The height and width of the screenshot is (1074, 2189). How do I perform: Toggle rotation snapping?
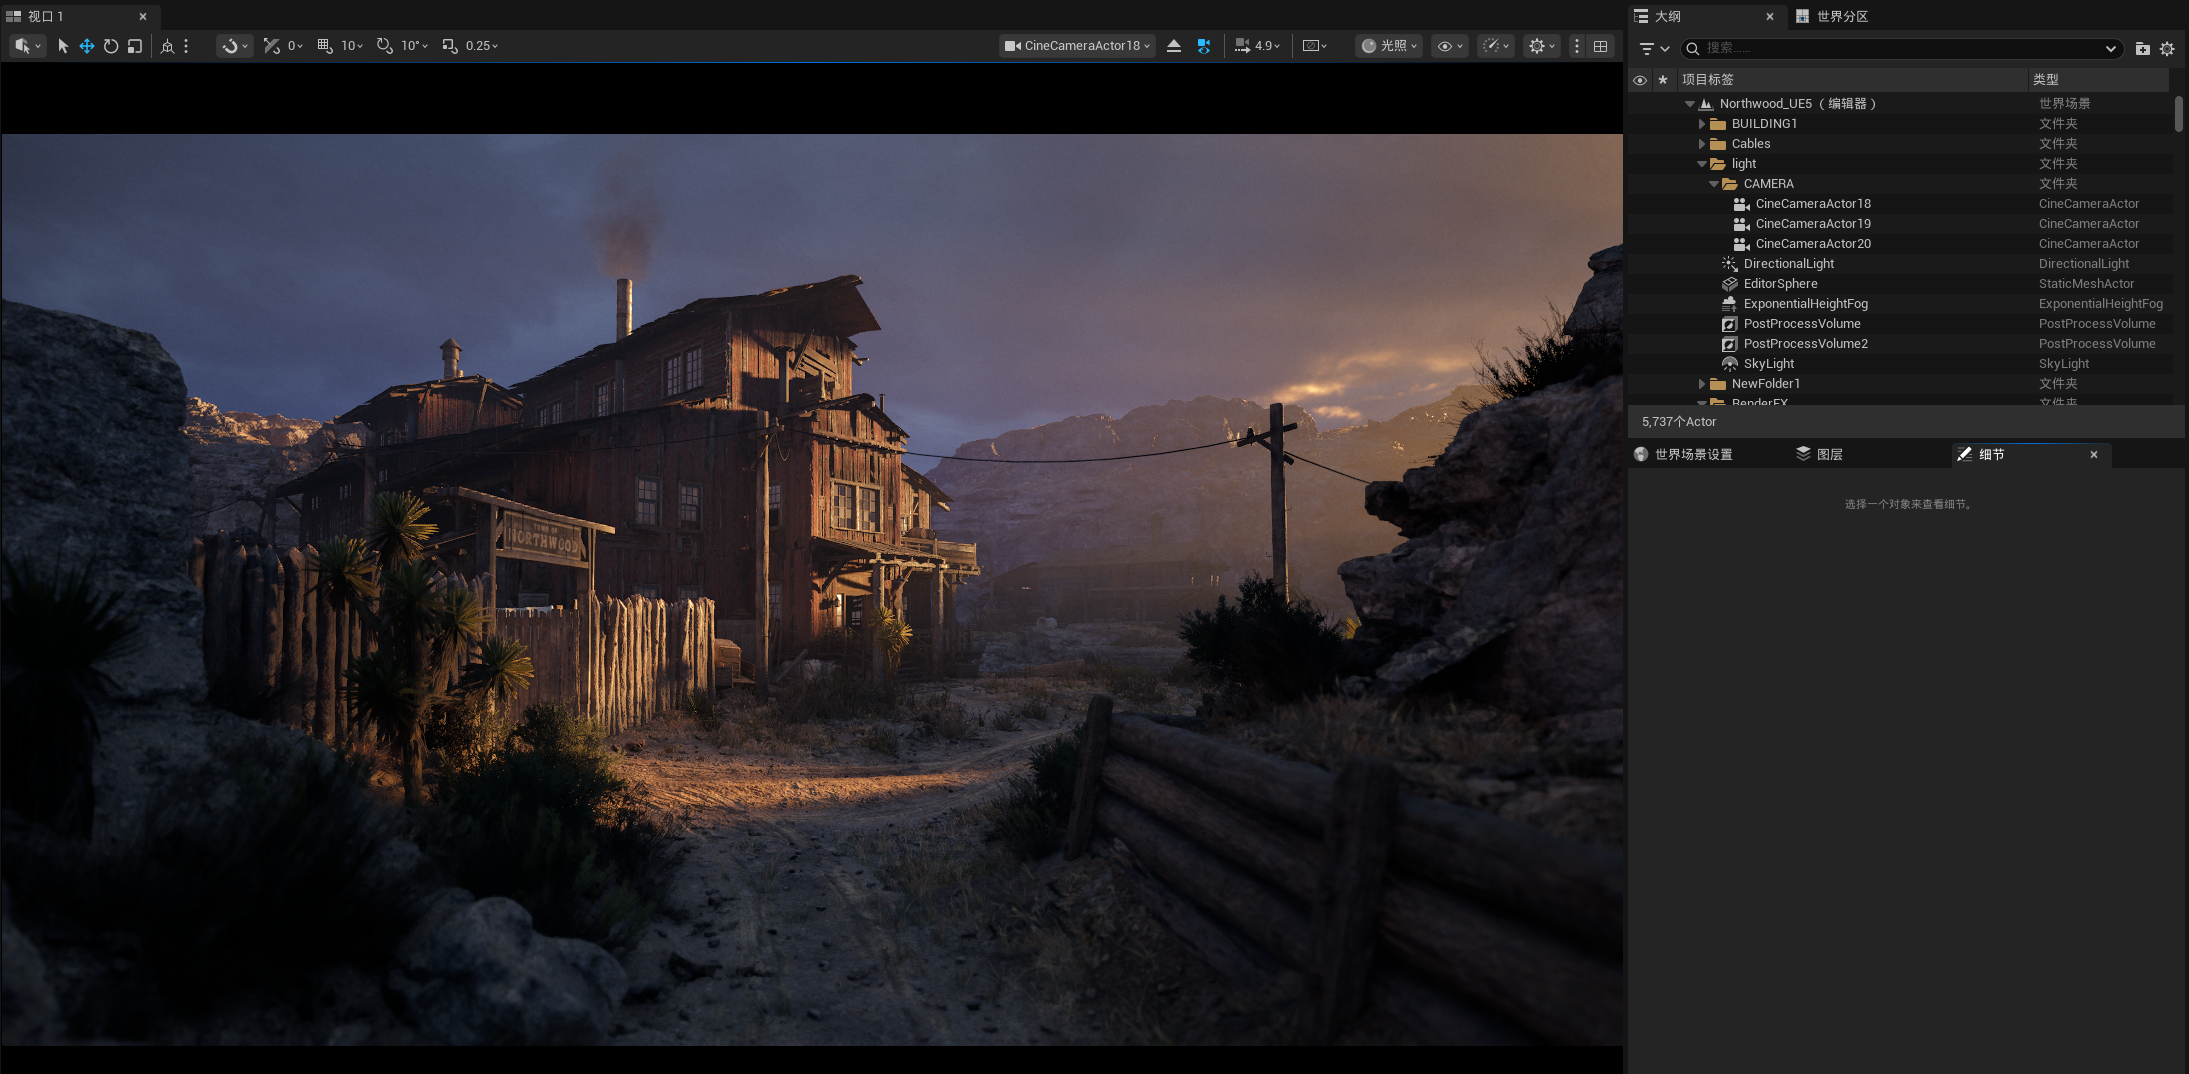[385, 46]
